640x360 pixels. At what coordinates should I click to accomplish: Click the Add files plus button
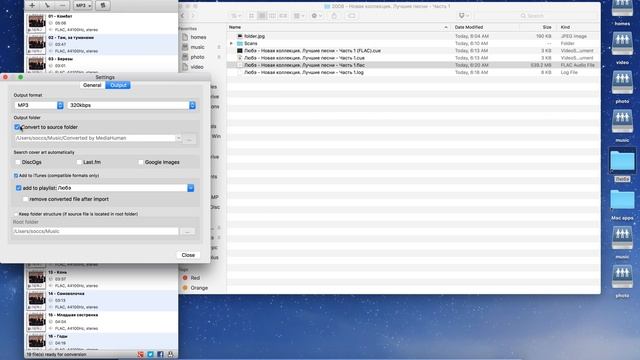(32, 5)
